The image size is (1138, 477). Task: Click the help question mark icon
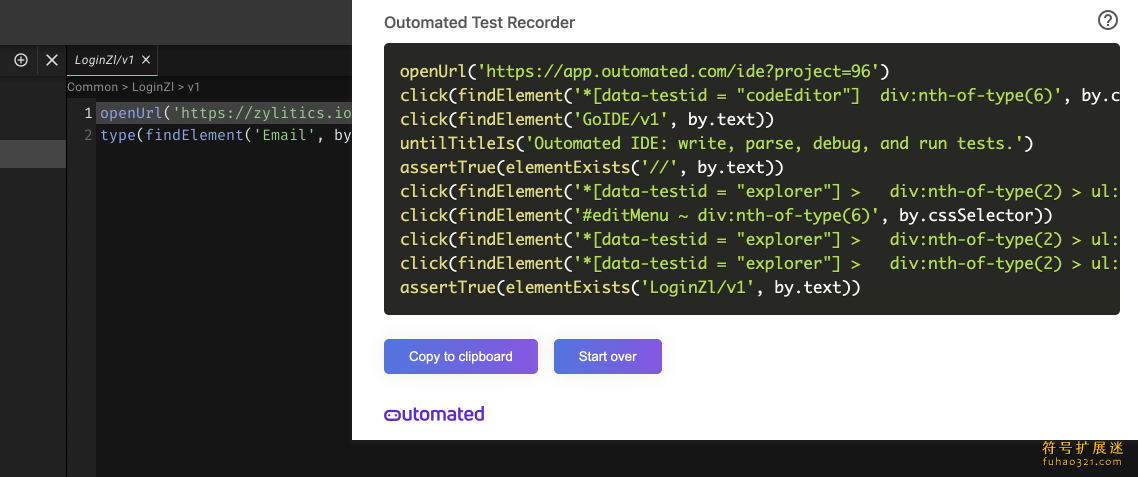[1108, 20]
